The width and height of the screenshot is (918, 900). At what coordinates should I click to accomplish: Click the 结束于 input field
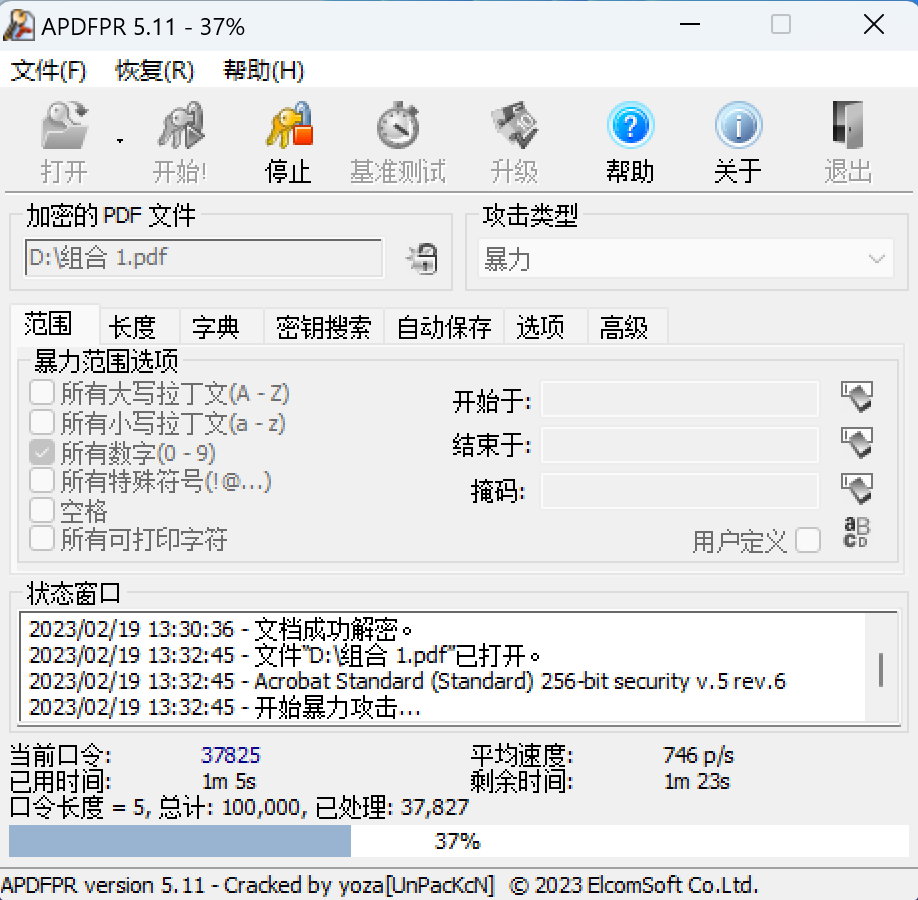(x=680, y=445)
